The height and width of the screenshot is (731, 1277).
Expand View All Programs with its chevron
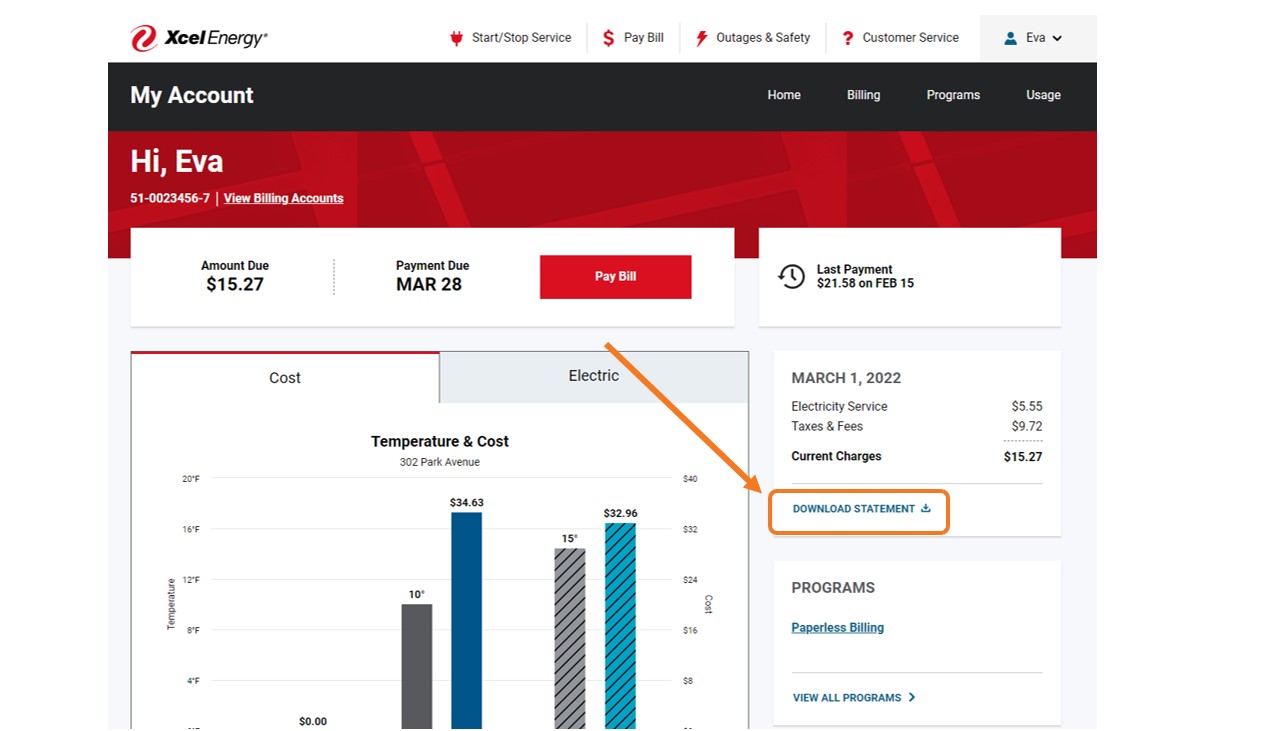click(911, 697)
